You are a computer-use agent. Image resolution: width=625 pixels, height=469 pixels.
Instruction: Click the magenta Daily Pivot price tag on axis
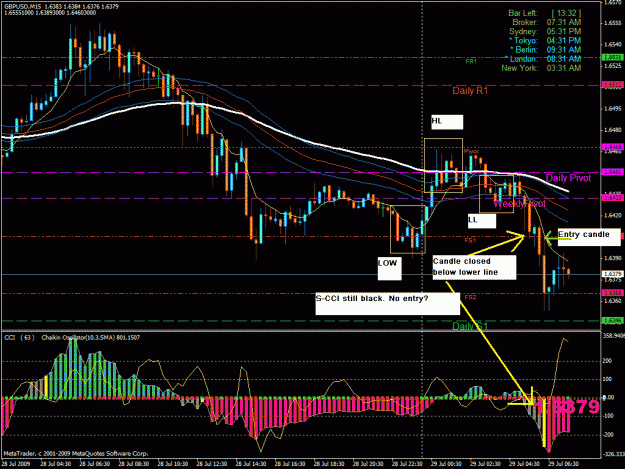(x=613, y=173)
